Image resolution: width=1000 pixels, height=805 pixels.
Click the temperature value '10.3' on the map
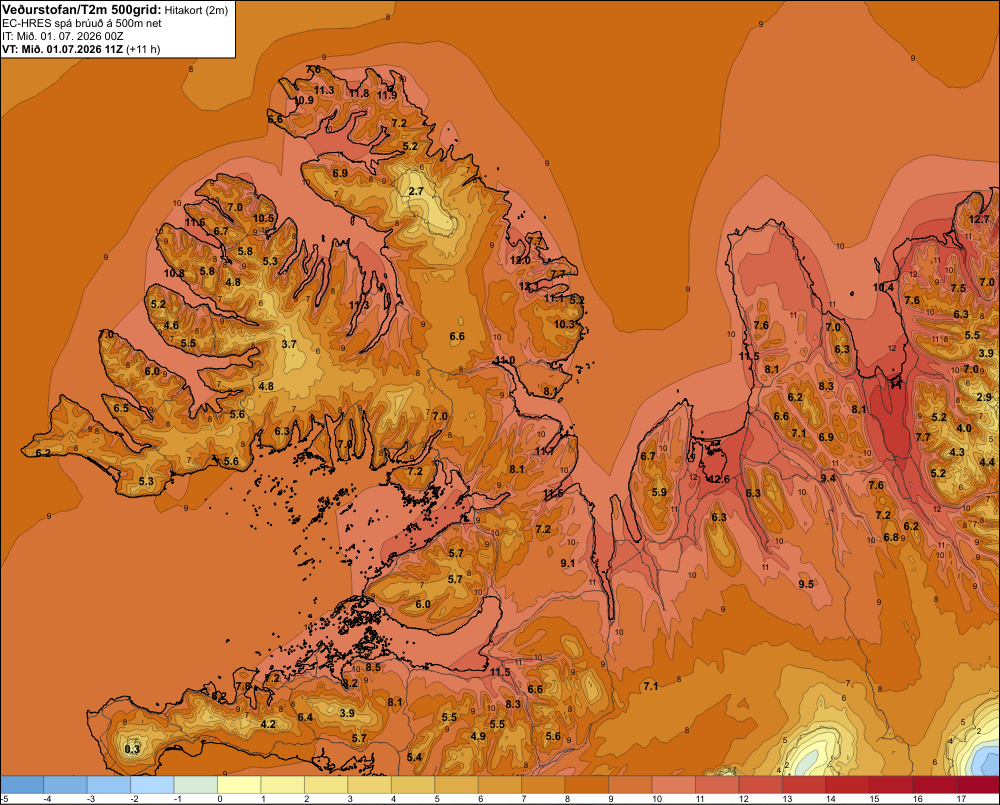pos(564,324)
